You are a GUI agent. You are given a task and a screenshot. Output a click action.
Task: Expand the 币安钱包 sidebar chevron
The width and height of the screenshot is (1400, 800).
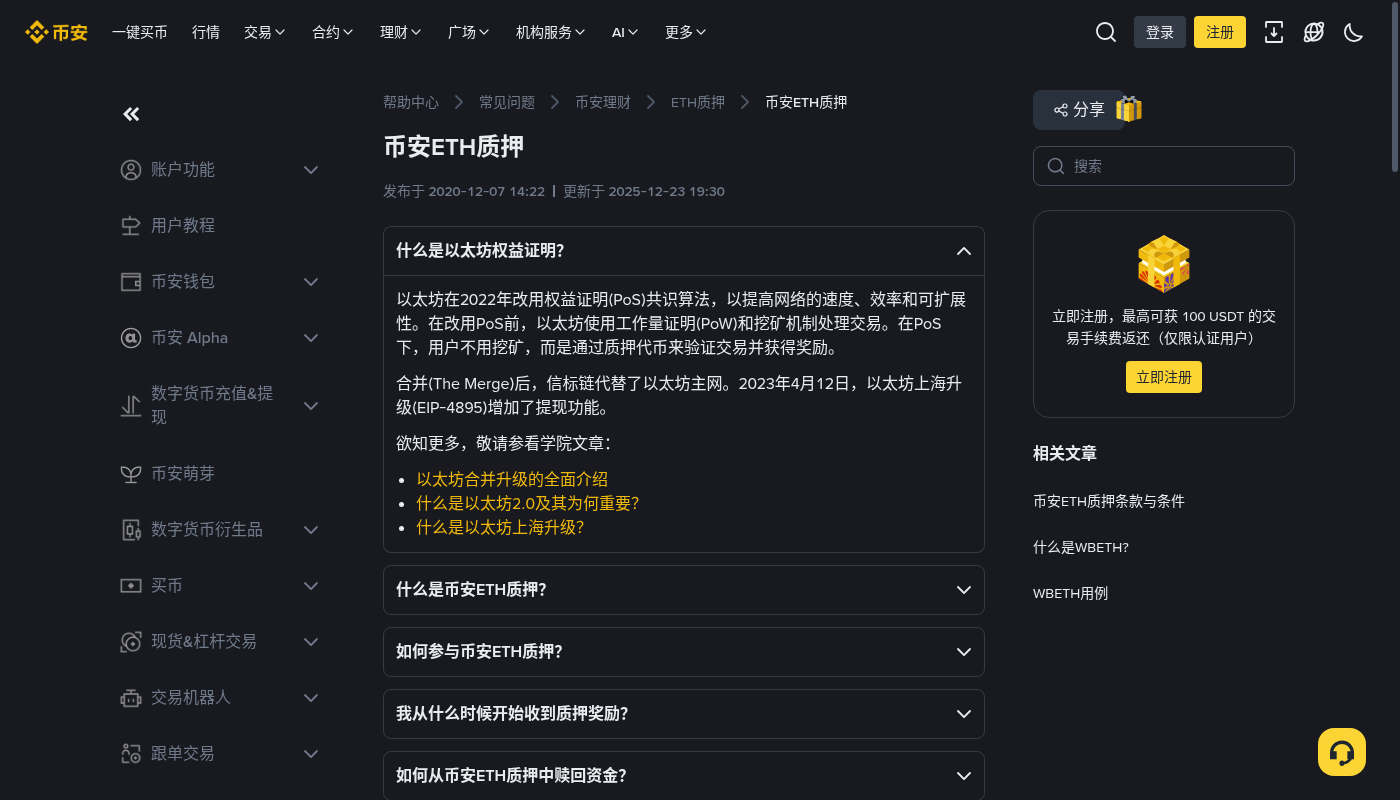pos(311,282)
